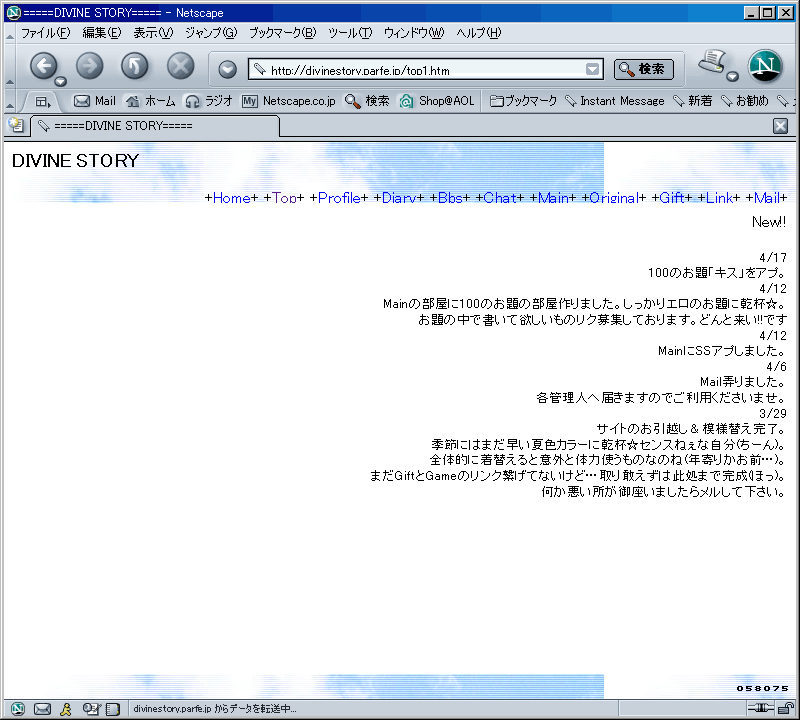The height and width of the screenshot is (720, 800).
Task: Go back with the Back arrow button
Action: [x=44, y=66]
